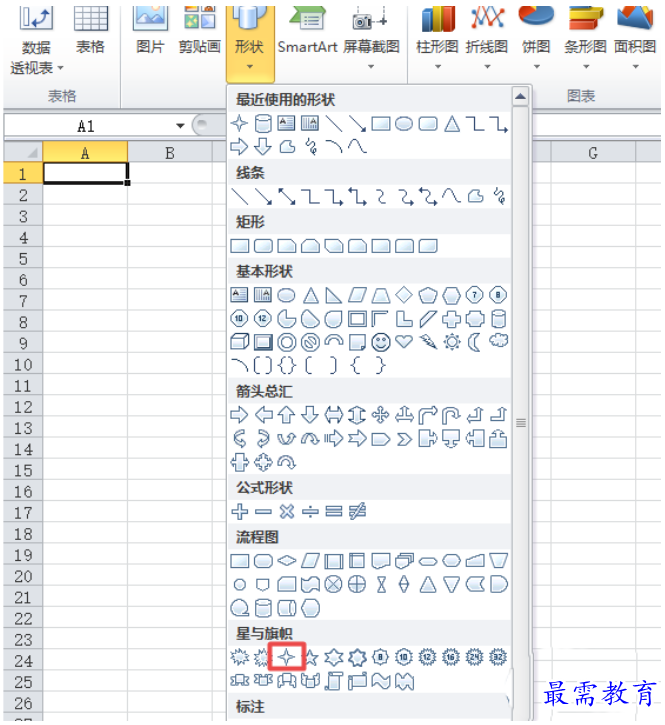Choose the heart shape
The width and height of the screenshot is (665, 725).
coord(404,342)
